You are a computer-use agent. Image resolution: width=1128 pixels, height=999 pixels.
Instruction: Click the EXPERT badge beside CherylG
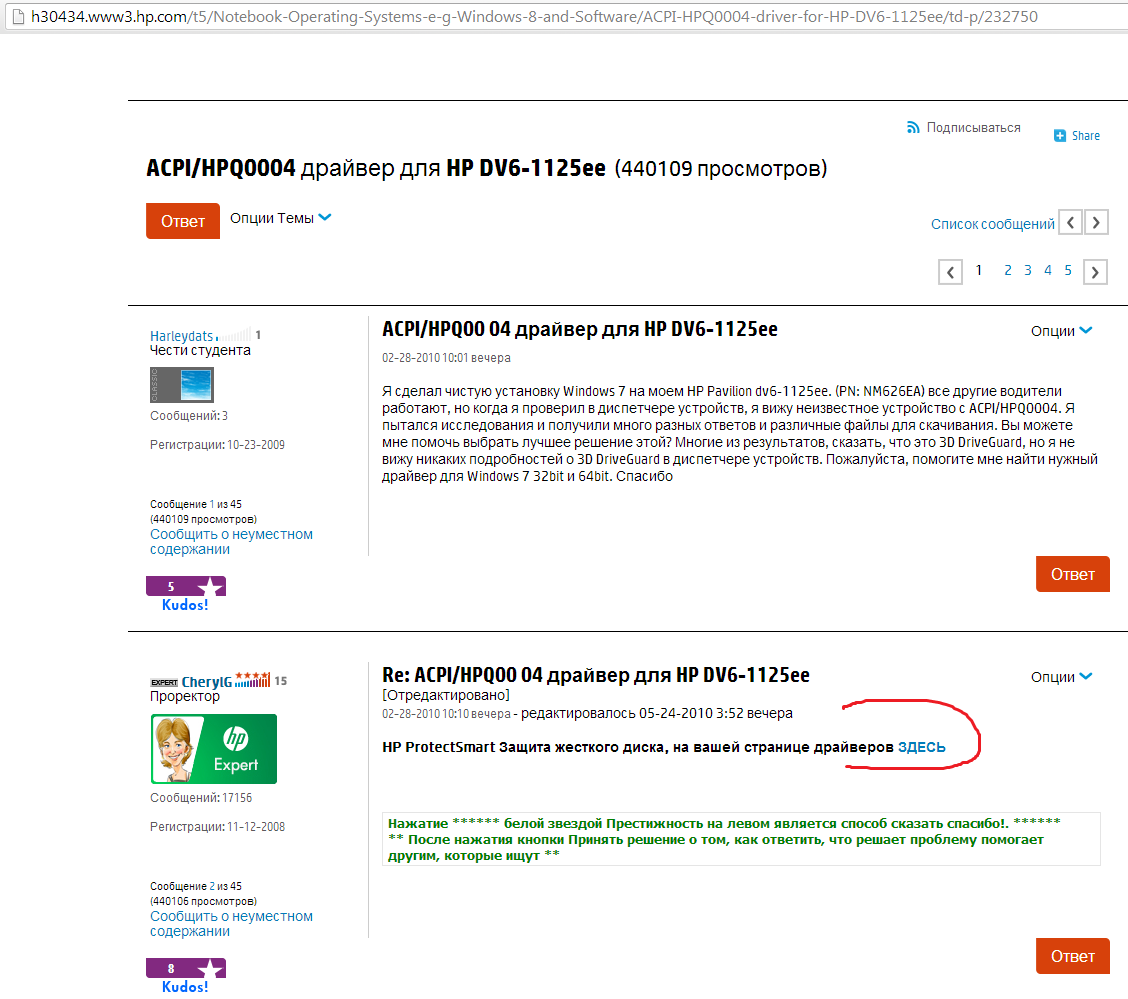[164, 683]
